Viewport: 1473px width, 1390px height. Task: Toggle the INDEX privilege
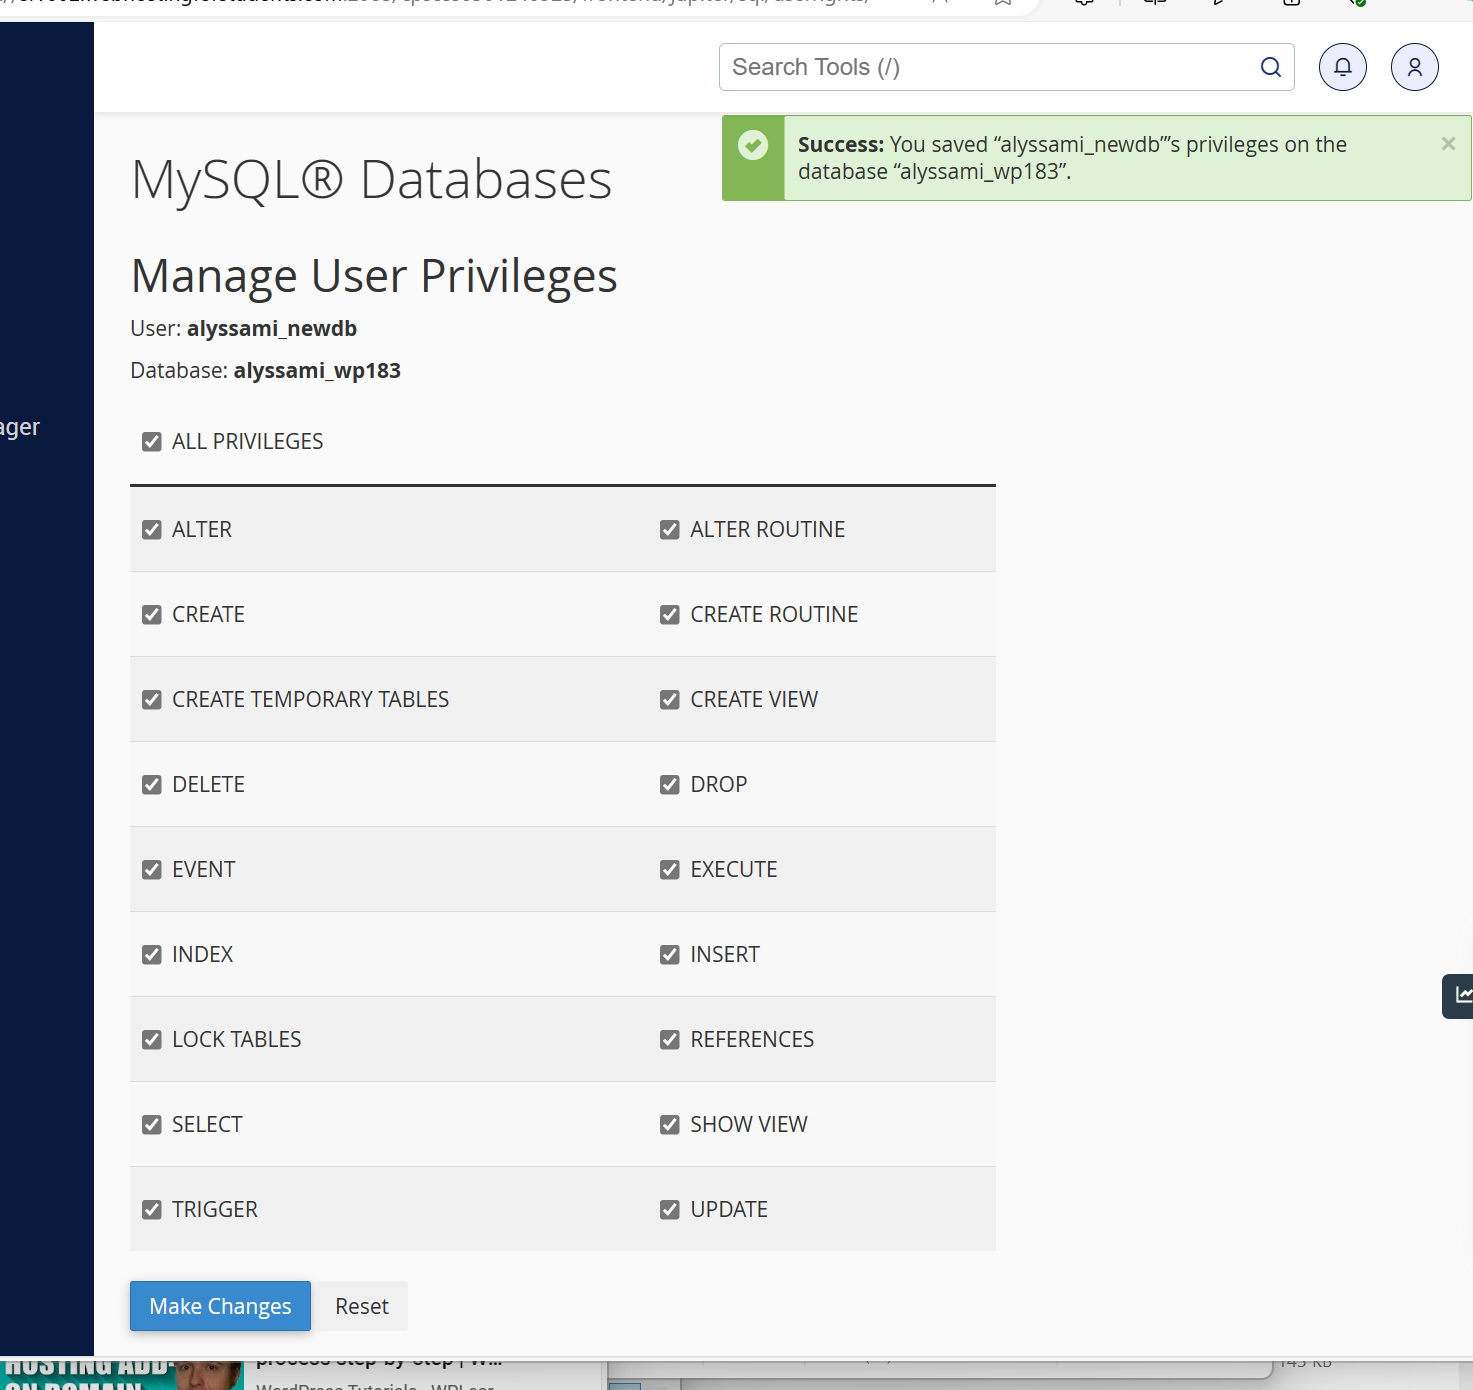(x=152, y=955)
